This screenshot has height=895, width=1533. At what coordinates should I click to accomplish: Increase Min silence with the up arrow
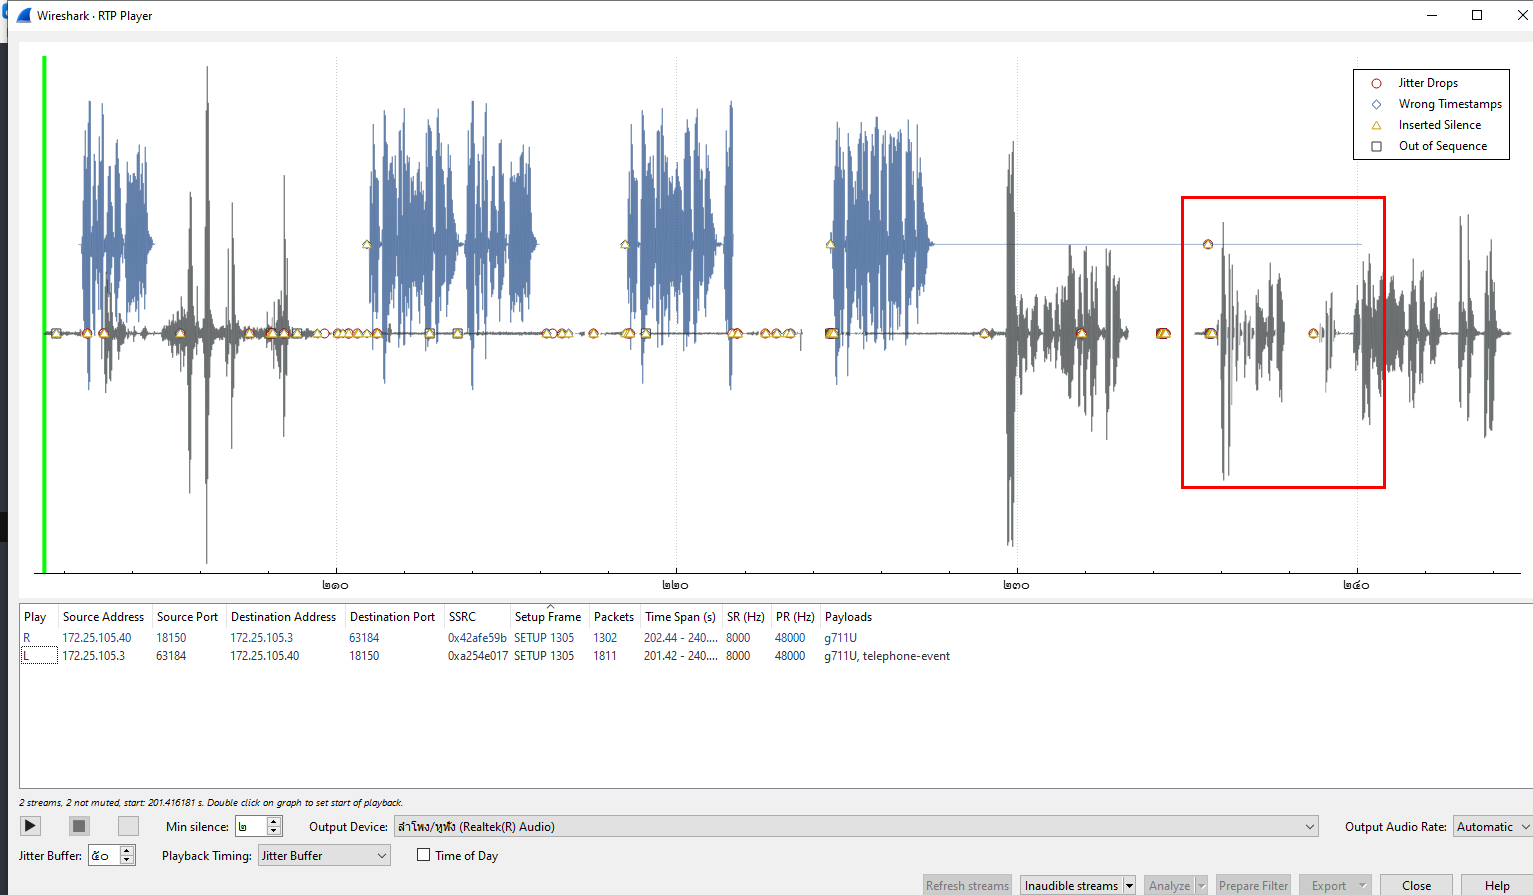click(274, 821)
